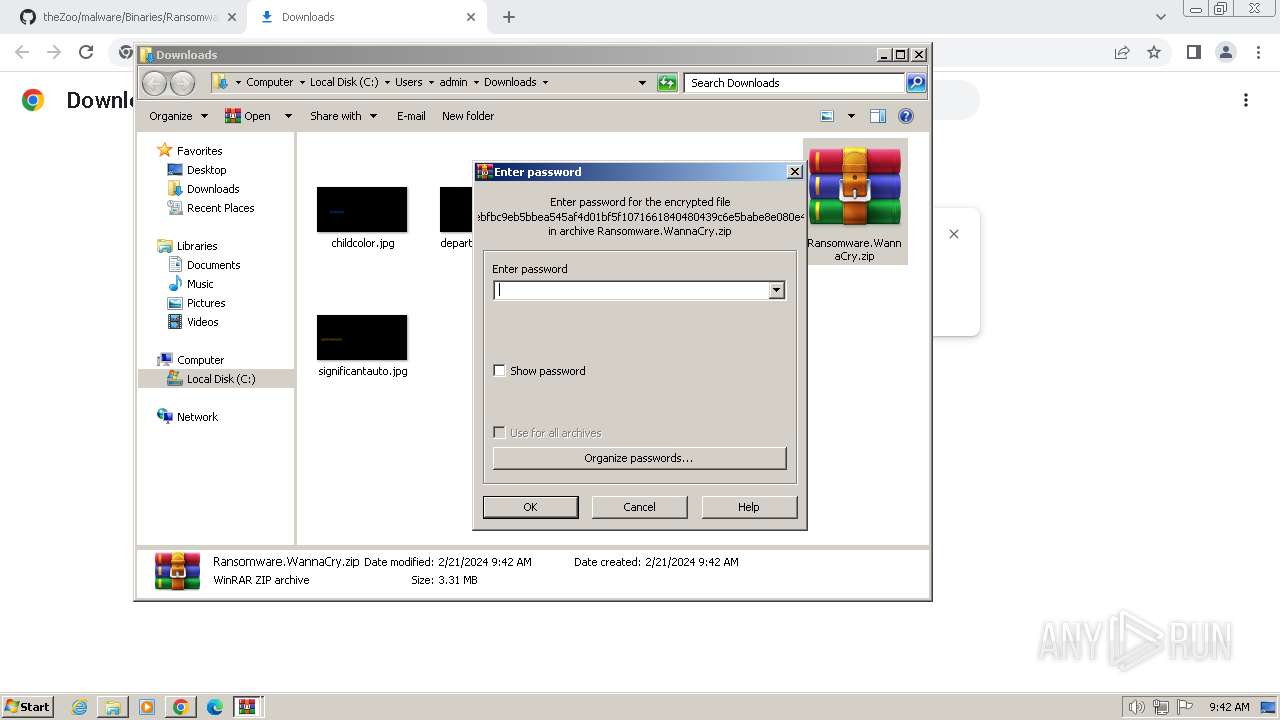Open Desktop in the navigation pane

coord(206,170)
